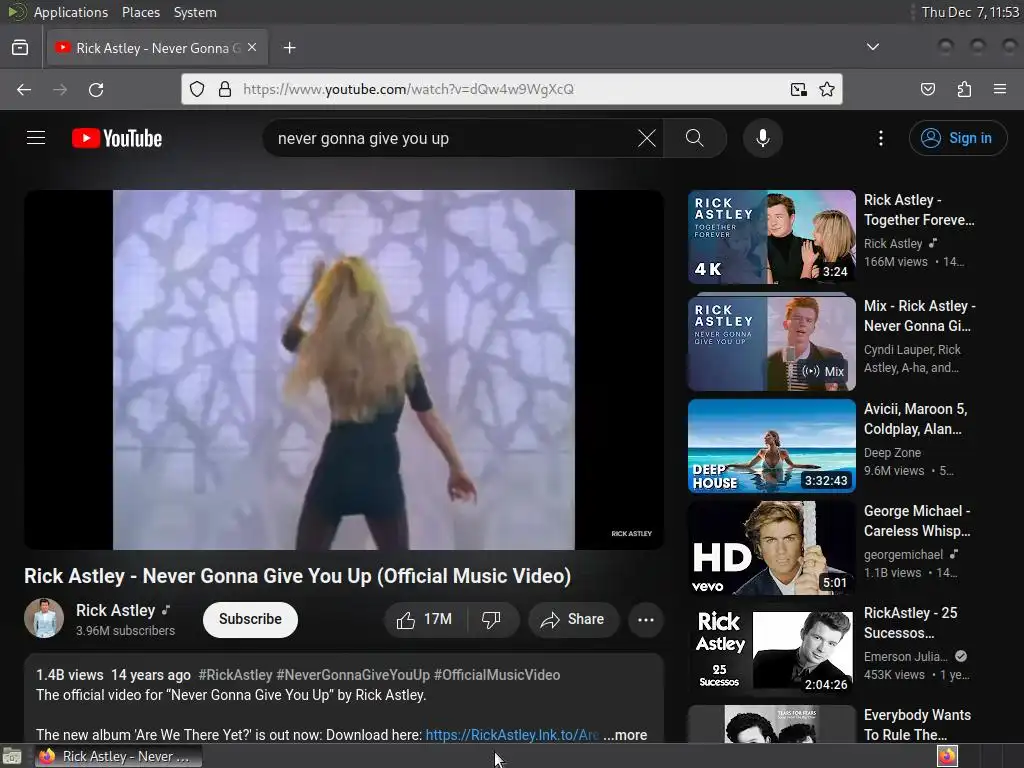
Task: Click the video player to pause
Action: click(x=344, y=370)
